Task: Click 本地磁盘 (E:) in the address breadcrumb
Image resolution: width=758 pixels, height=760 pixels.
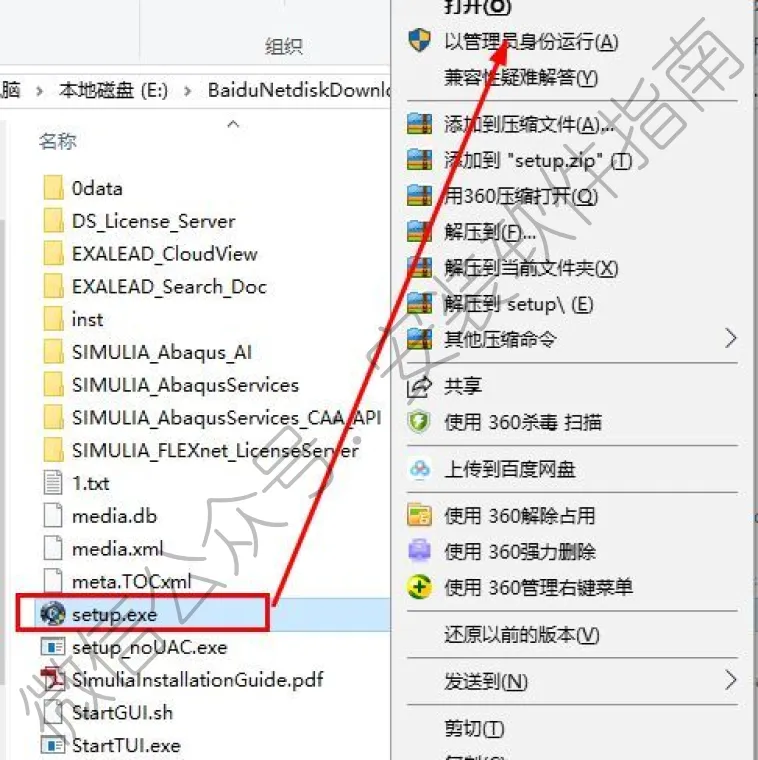Action: point(113,90)
